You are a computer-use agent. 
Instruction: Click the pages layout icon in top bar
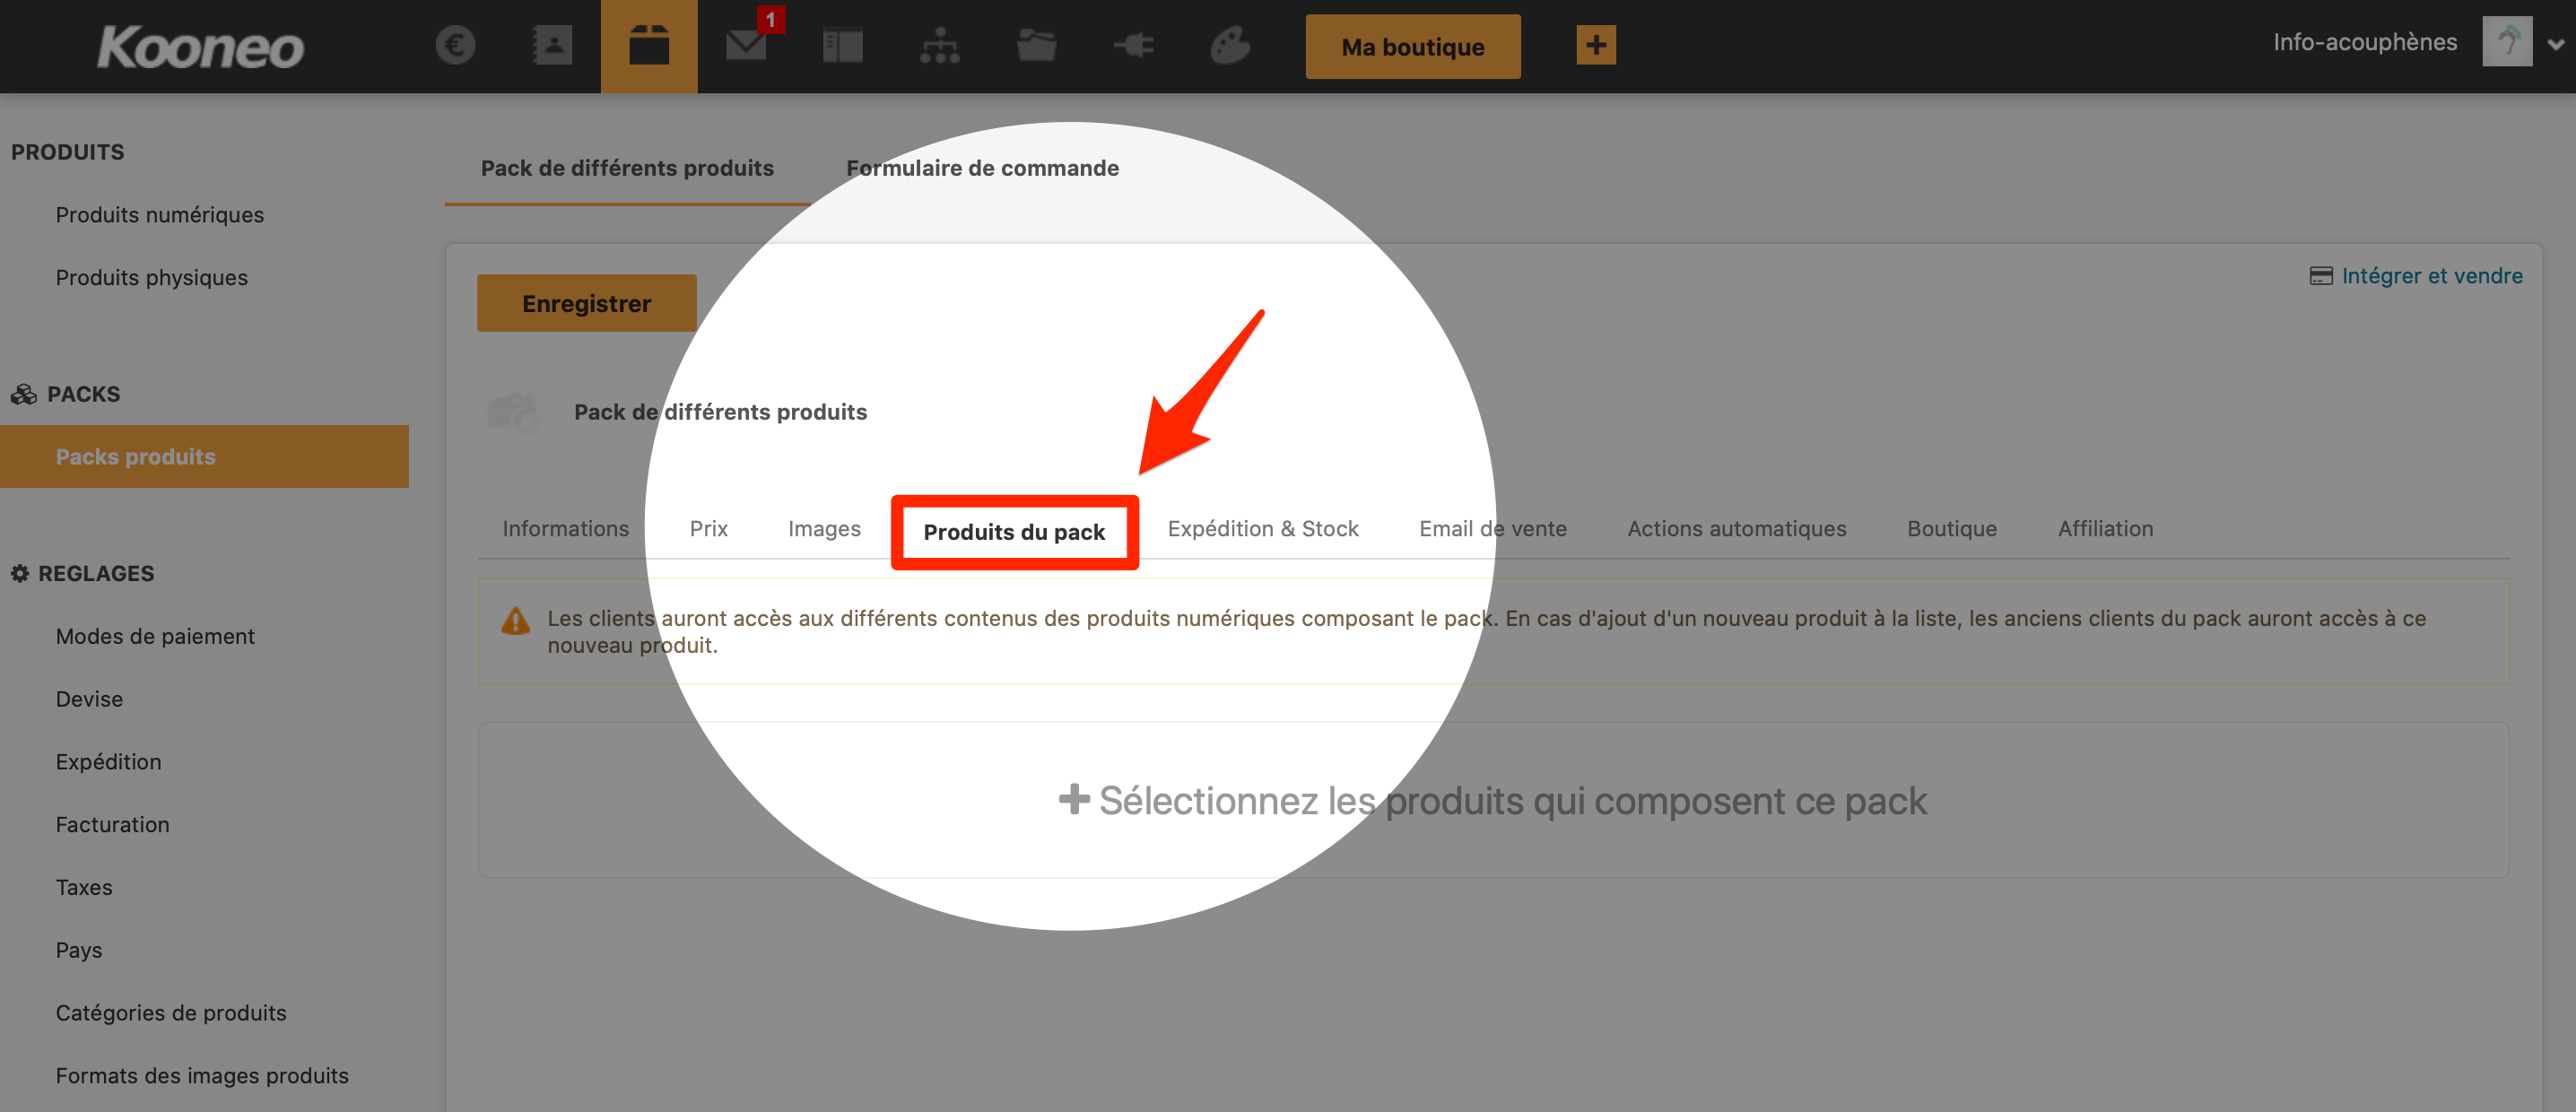[x=843, y=46]
